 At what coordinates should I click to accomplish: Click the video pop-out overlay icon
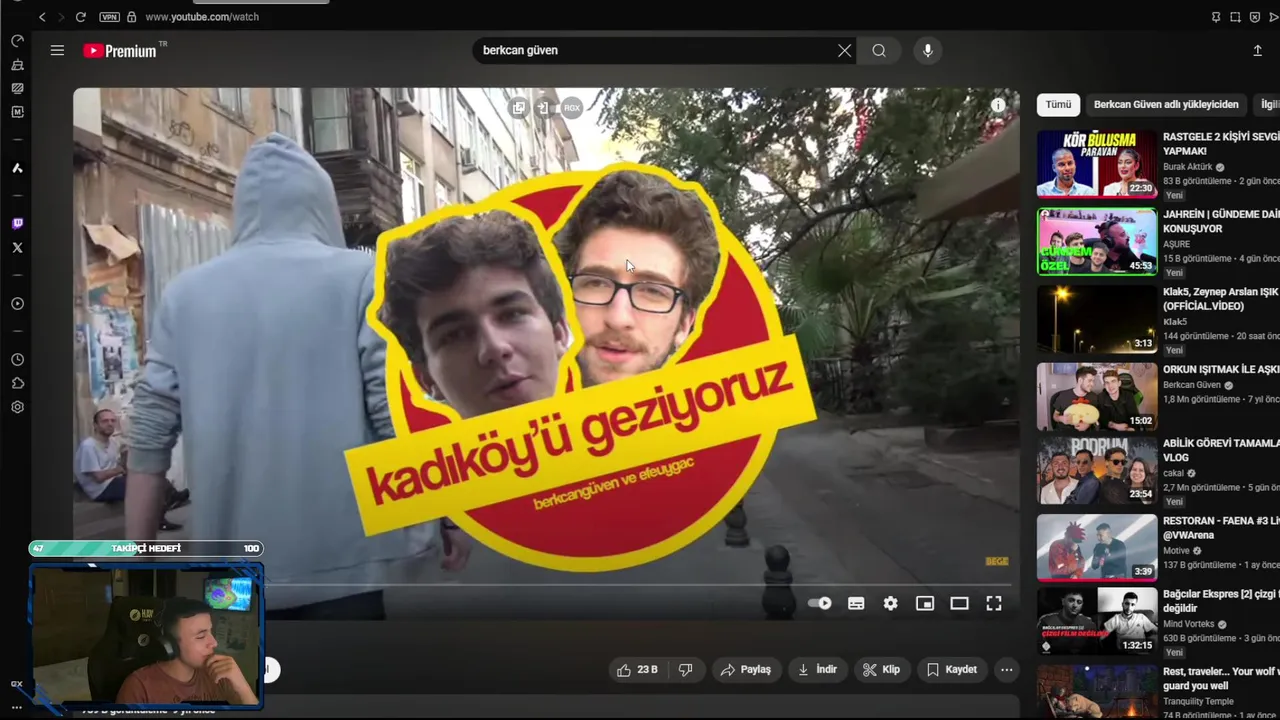pos(518,107)
